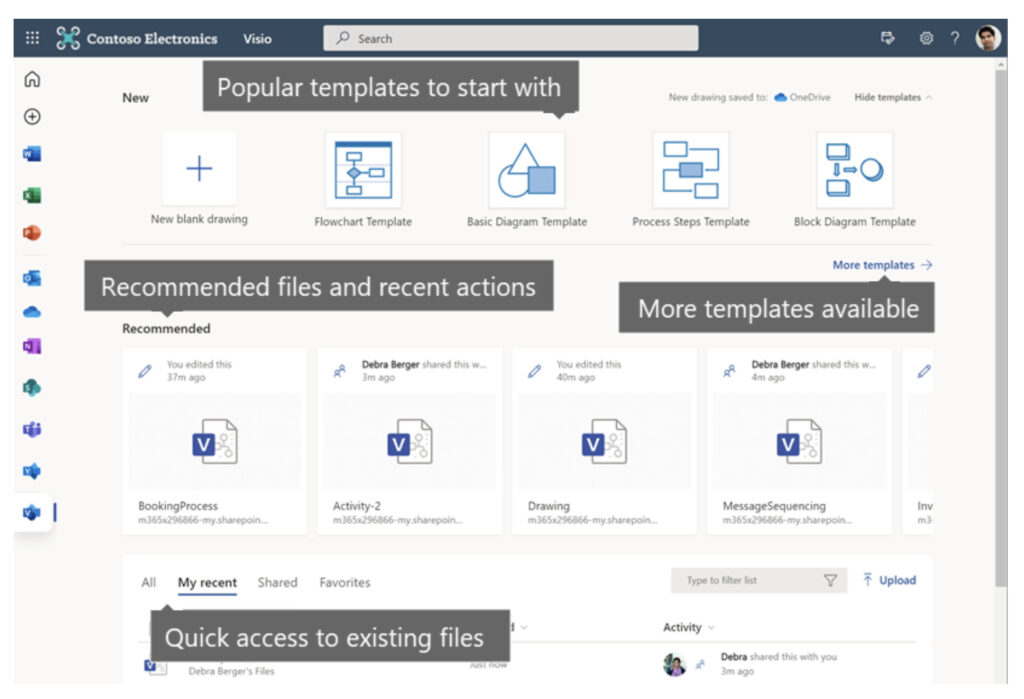Open SharePoint from the sidebar
1024x699 pixels.
pyautogui.click(x=32, y=388)
